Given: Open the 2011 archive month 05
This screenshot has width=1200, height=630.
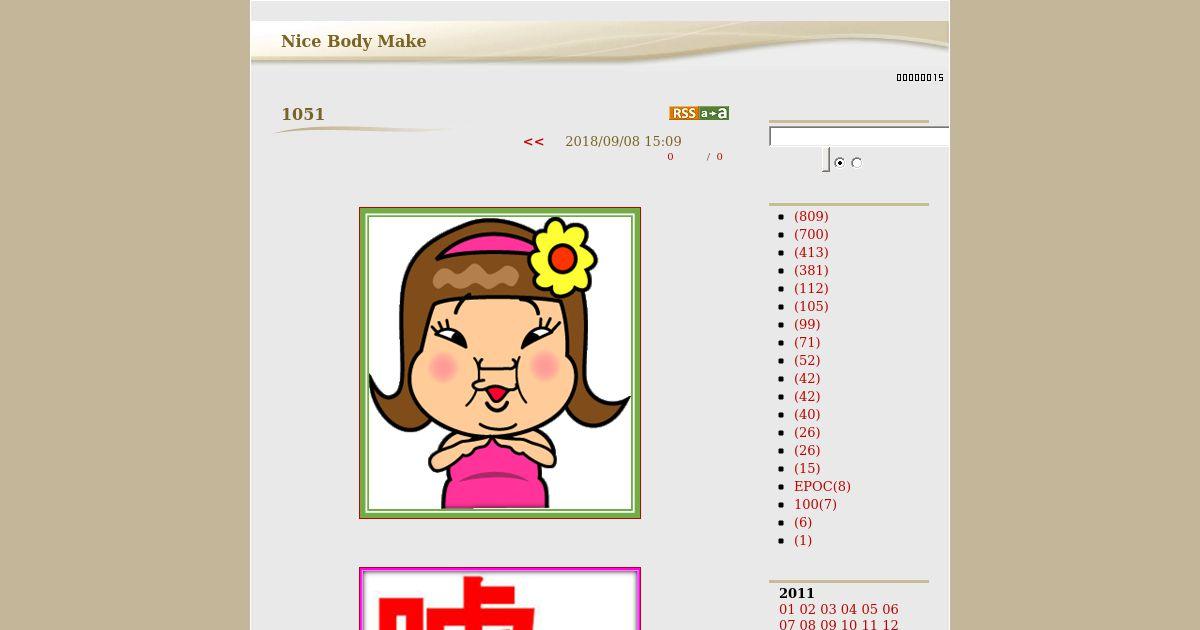Looking at the screenshot, I should (869, 609).
